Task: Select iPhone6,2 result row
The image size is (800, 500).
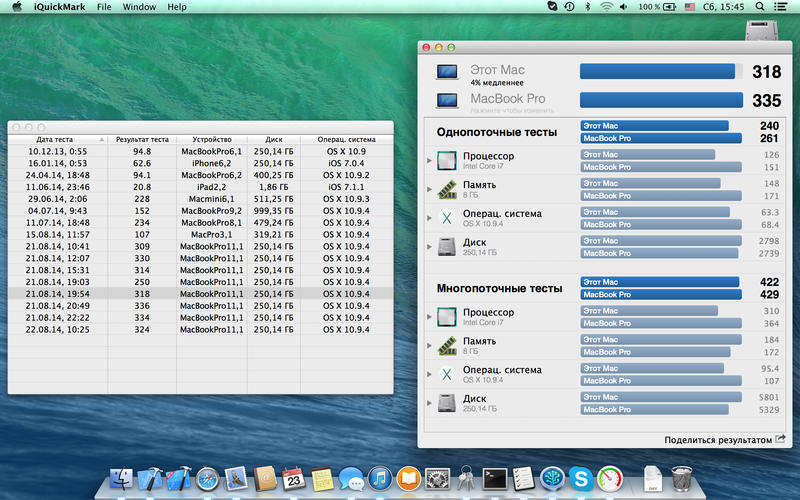Action: point(201,163)
